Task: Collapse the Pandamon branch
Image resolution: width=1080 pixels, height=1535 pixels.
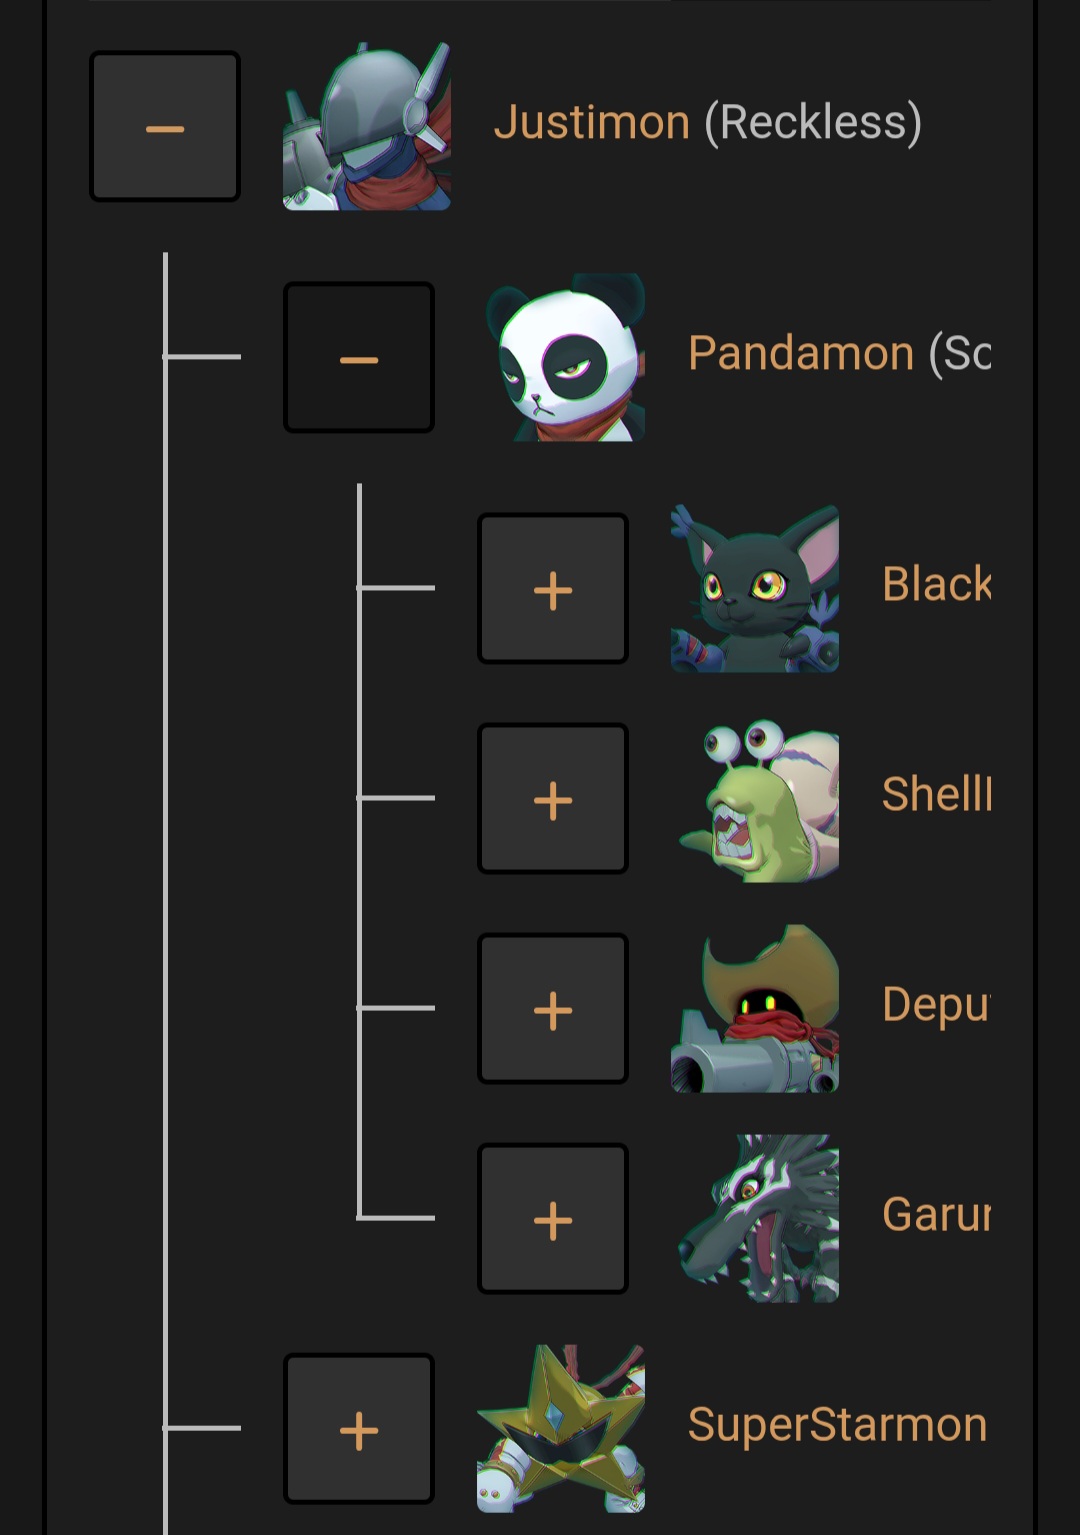Action: (x=359, y=358)
